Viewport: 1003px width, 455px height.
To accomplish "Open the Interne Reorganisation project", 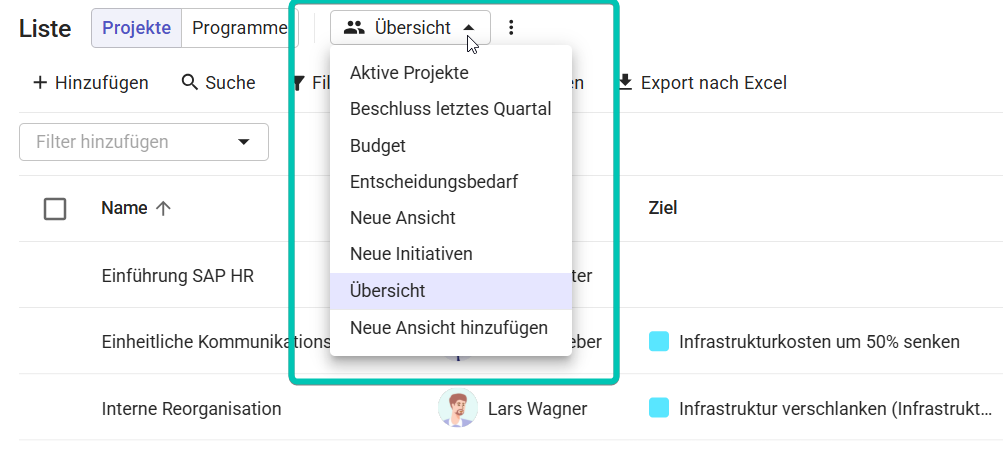I will point(191,409).
